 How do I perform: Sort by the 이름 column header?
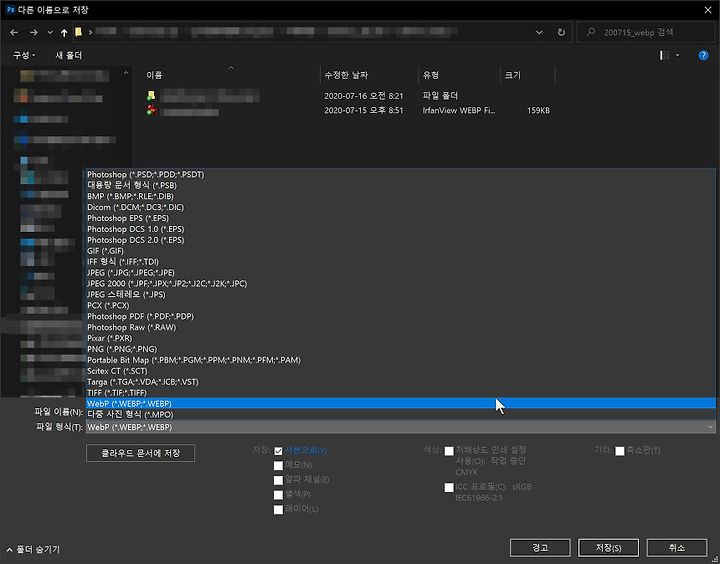click(154, 75)
